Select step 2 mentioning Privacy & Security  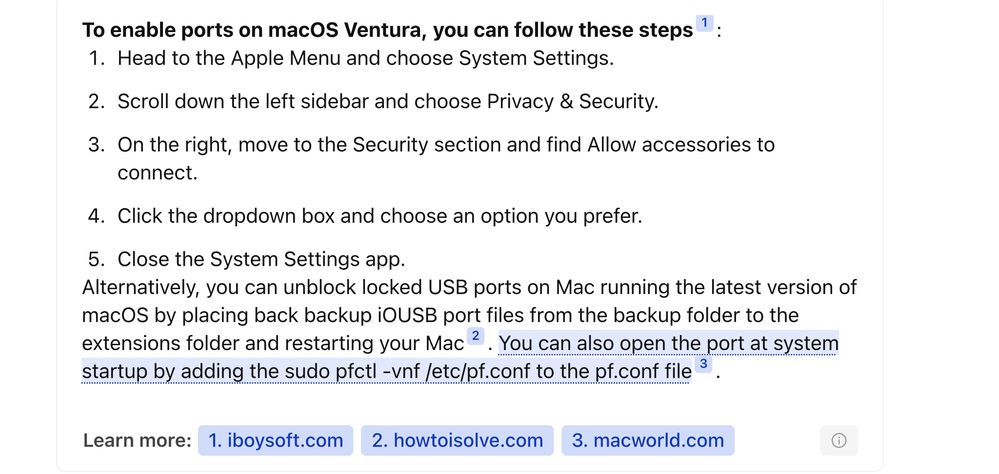click(387, 101)
